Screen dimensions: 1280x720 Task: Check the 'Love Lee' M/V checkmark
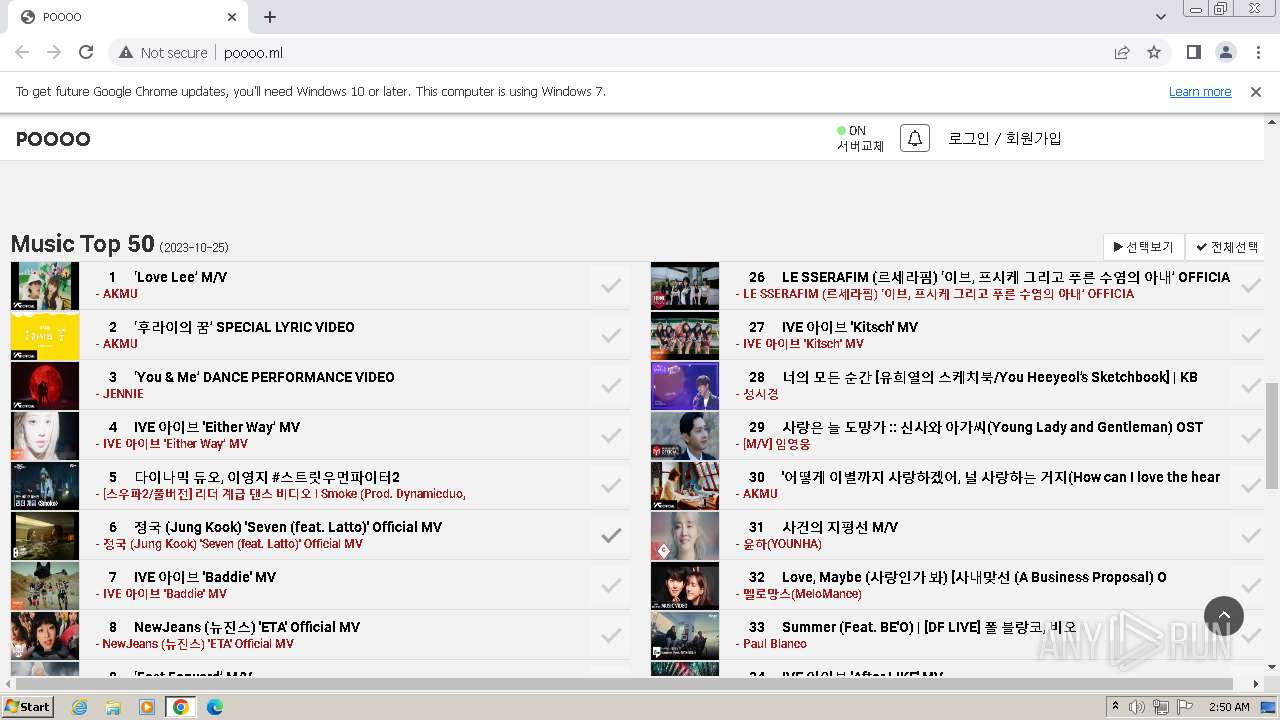click(611, 285)
